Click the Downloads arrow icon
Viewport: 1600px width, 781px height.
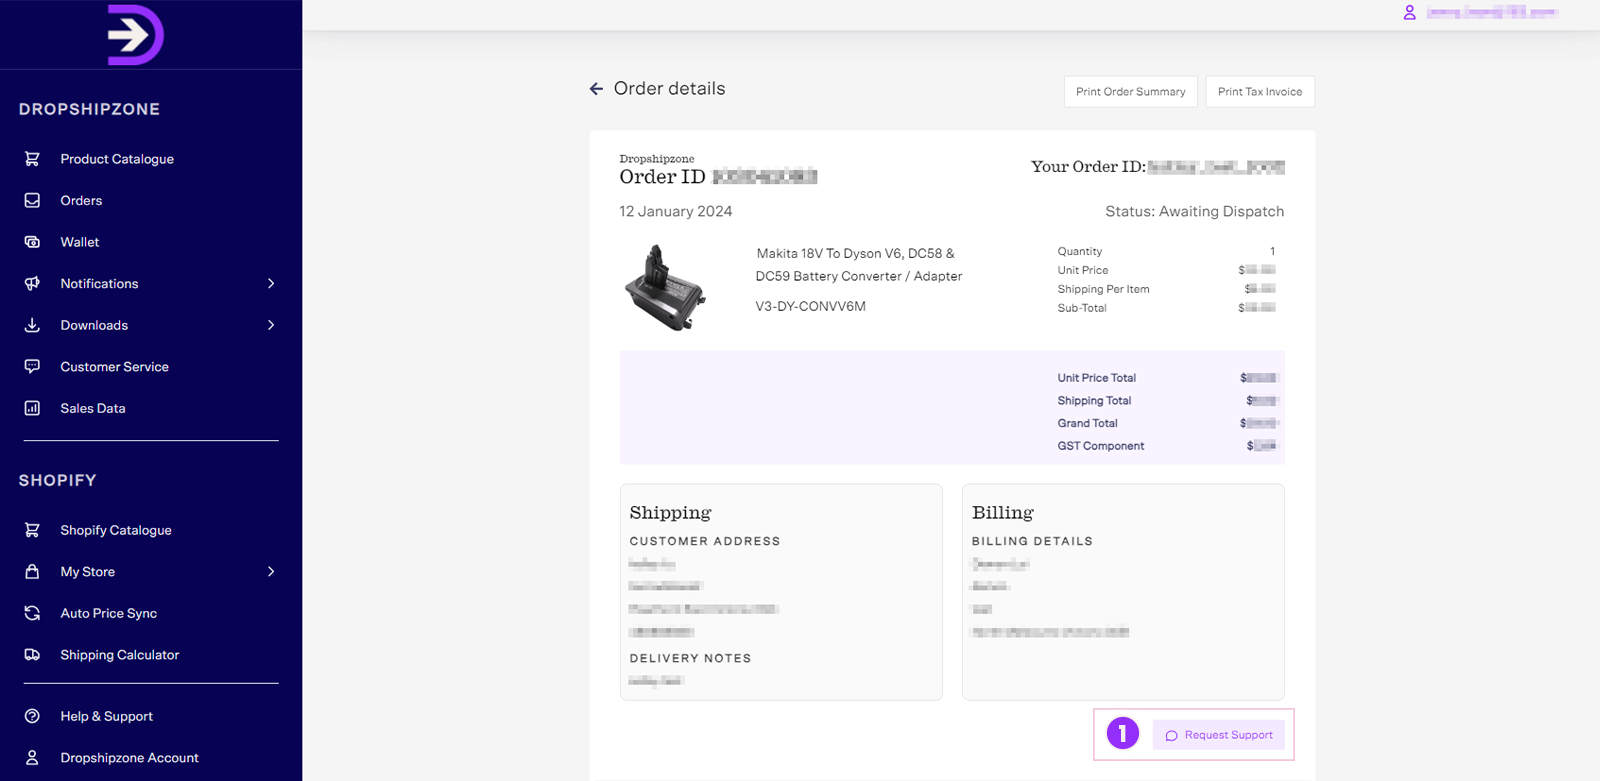pos(32,325)
